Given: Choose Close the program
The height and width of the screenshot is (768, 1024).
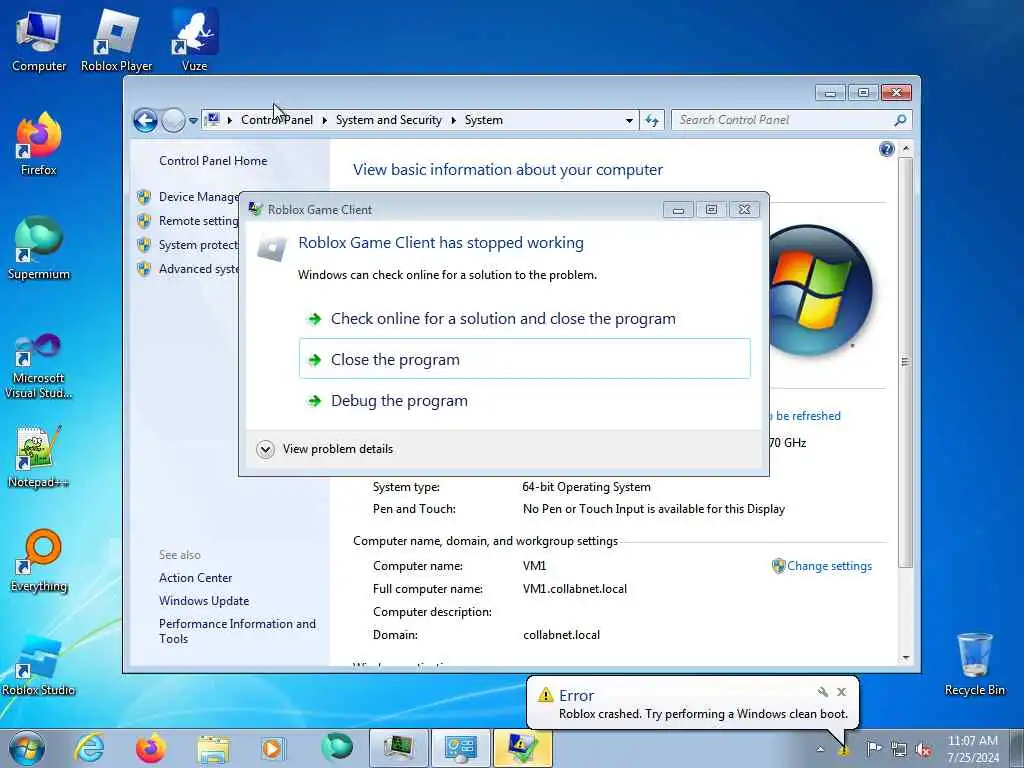Looking at the screenshot, I should click(x=524, y=359).
